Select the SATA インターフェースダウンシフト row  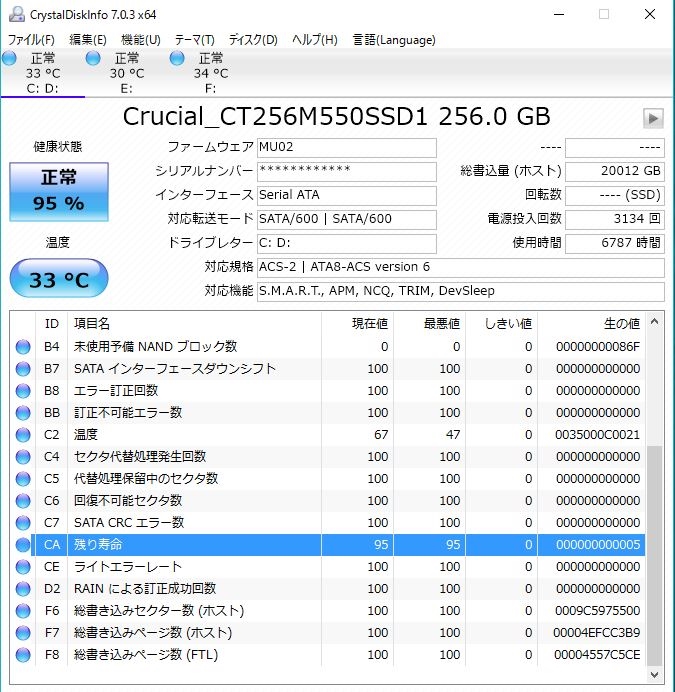328,369
